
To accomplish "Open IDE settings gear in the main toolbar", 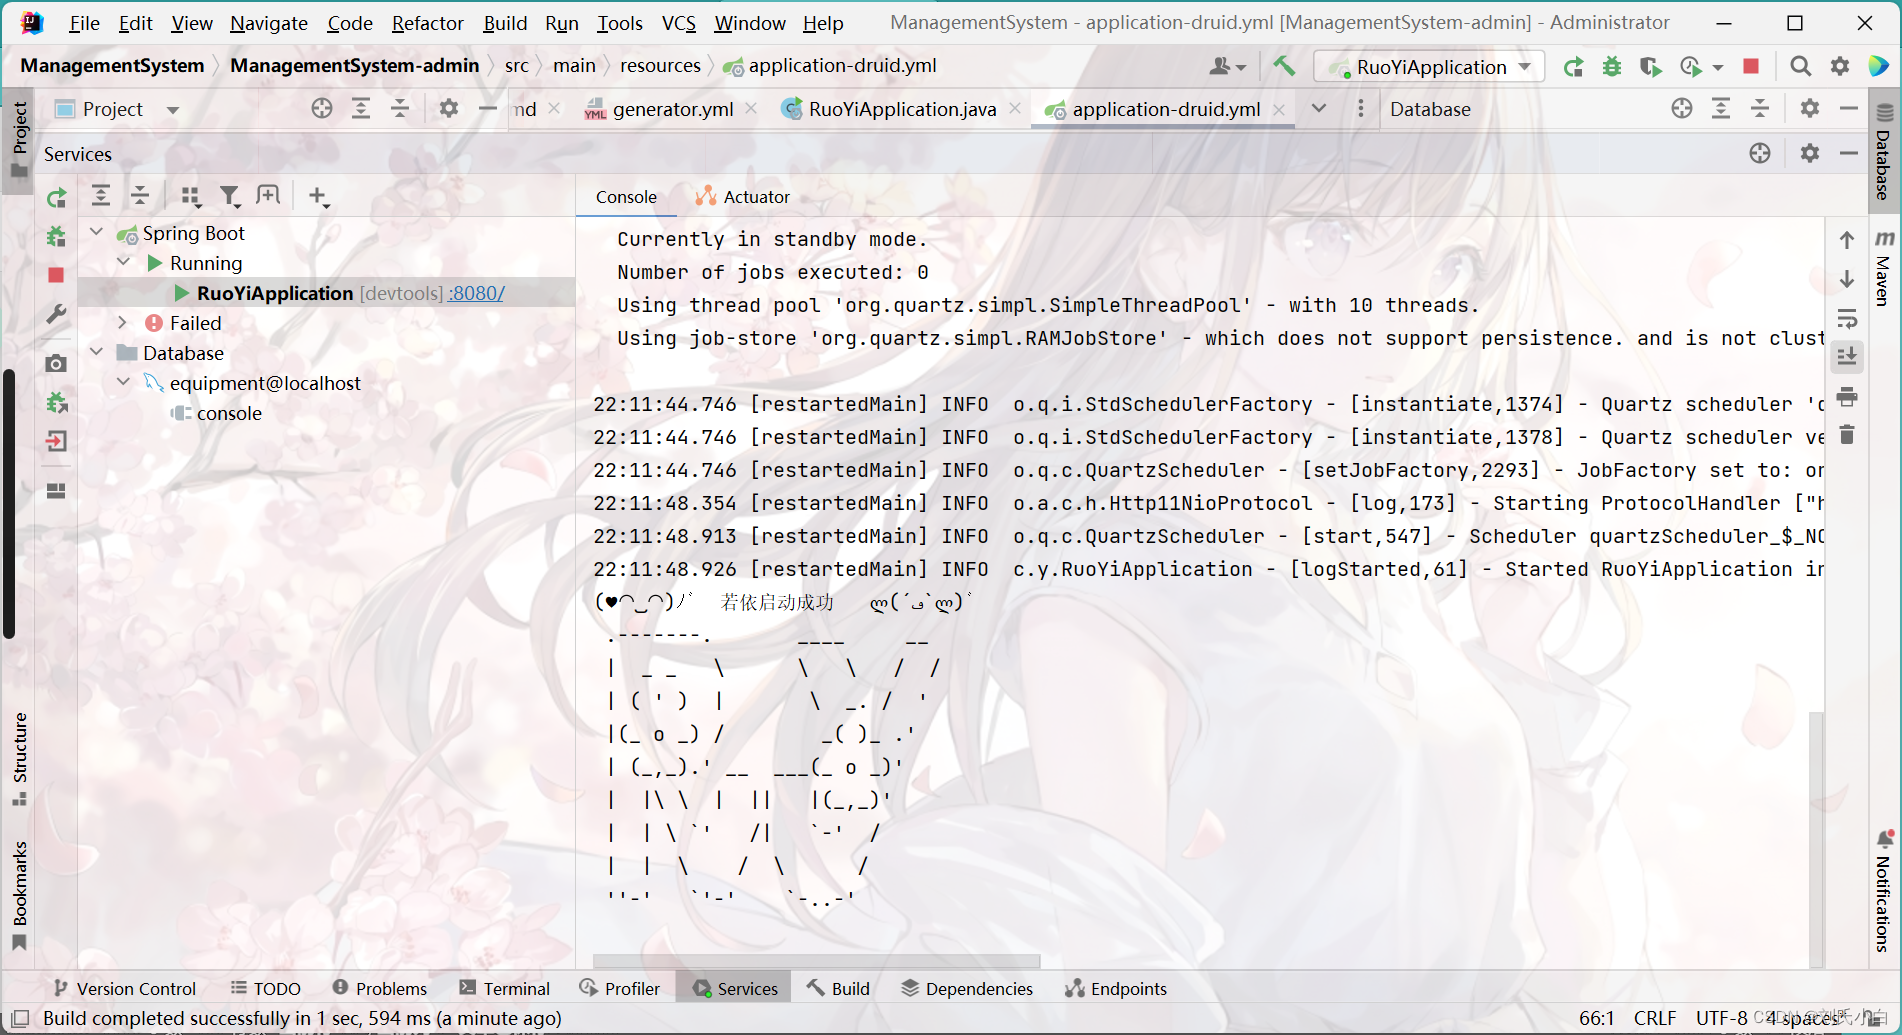I will tap(1840, 66).
